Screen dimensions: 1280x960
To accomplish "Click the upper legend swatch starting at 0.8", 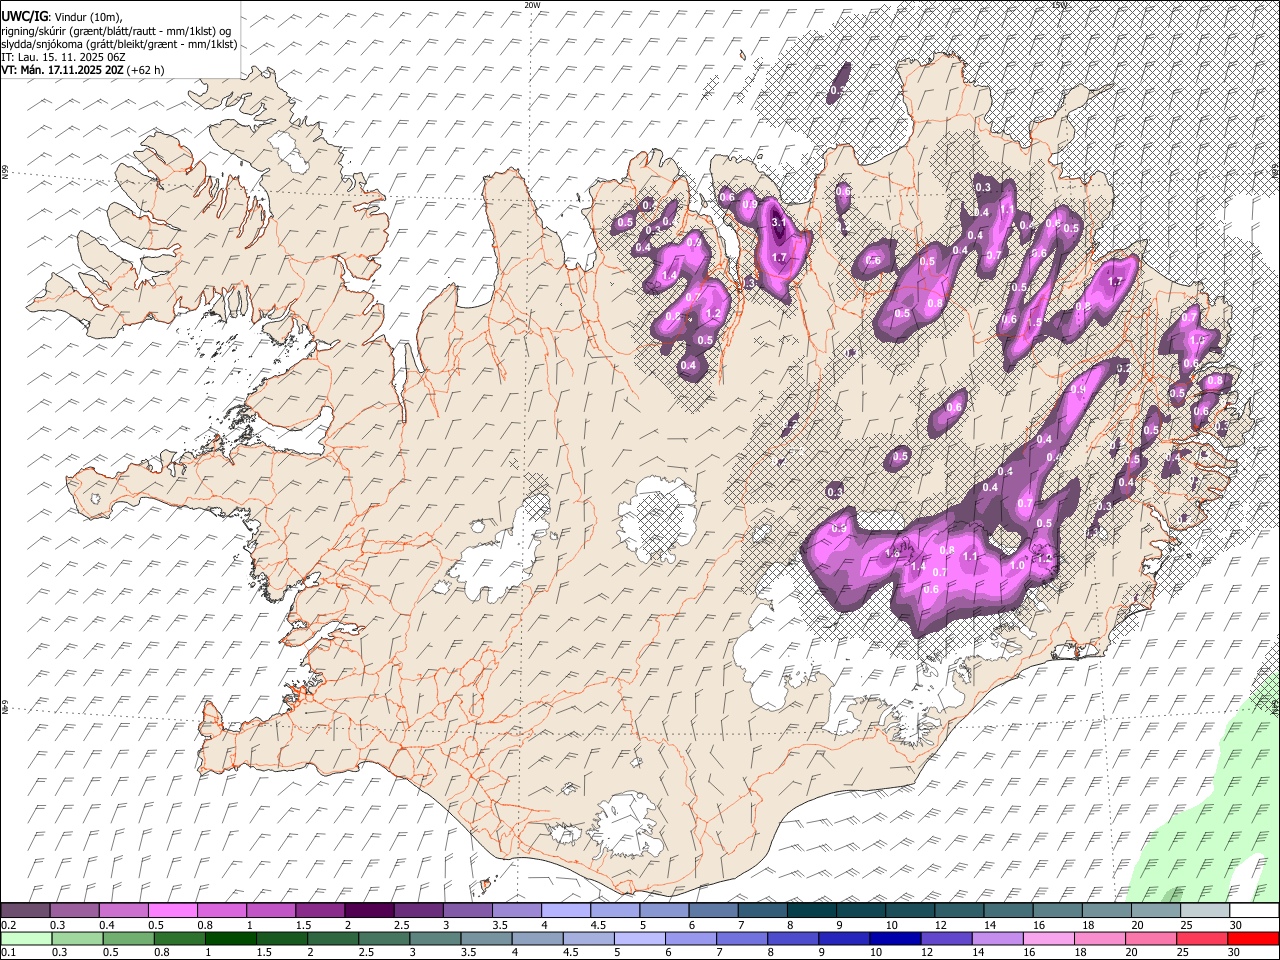I will pyautogui.click(x=222, y=911).
